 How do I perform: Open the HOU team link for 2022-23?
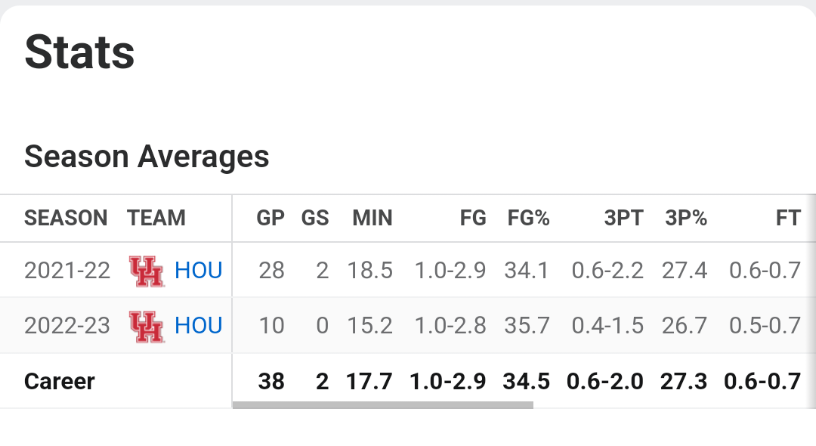tap(198, 326)
